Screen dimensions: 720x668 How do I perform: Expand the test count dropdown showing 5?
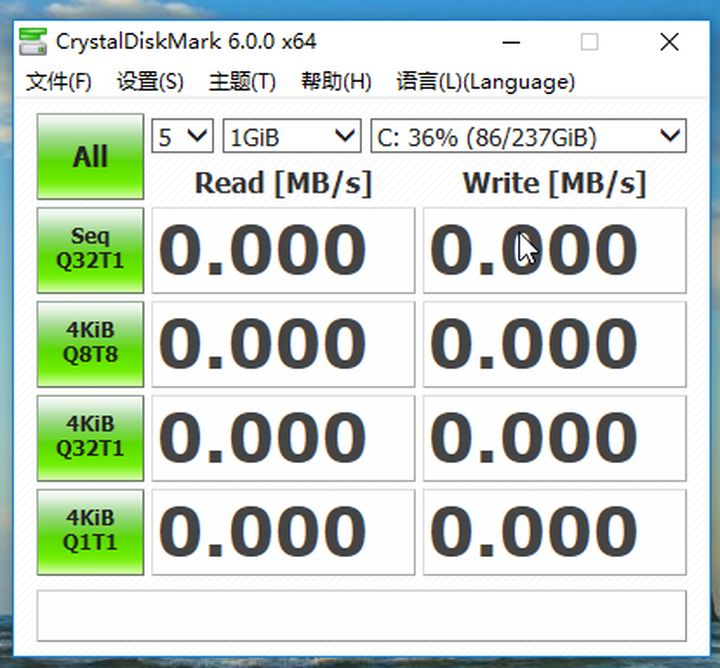point(182,136)
